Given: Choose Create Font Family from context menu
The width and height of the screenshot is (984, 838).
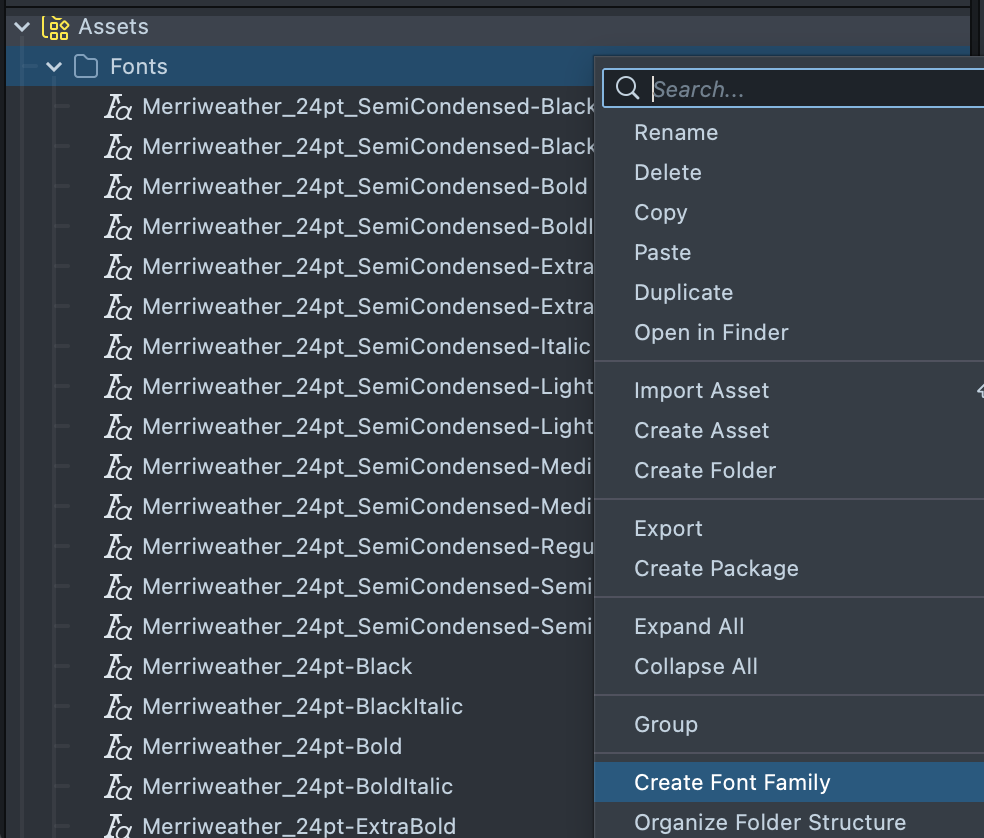Looking at the screenshot, I should [x=732, y=783].
